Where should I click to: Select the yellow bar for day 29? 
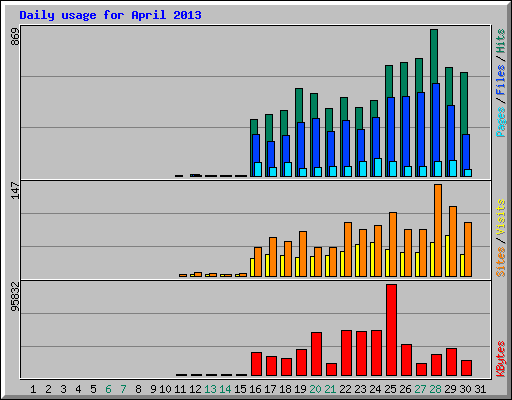(x=447, y=256)
